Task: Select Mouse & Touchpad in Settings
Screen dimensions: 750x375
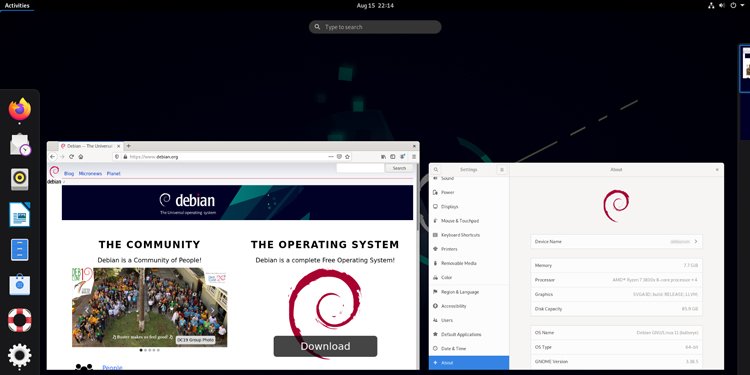Action: pos(469,221)
